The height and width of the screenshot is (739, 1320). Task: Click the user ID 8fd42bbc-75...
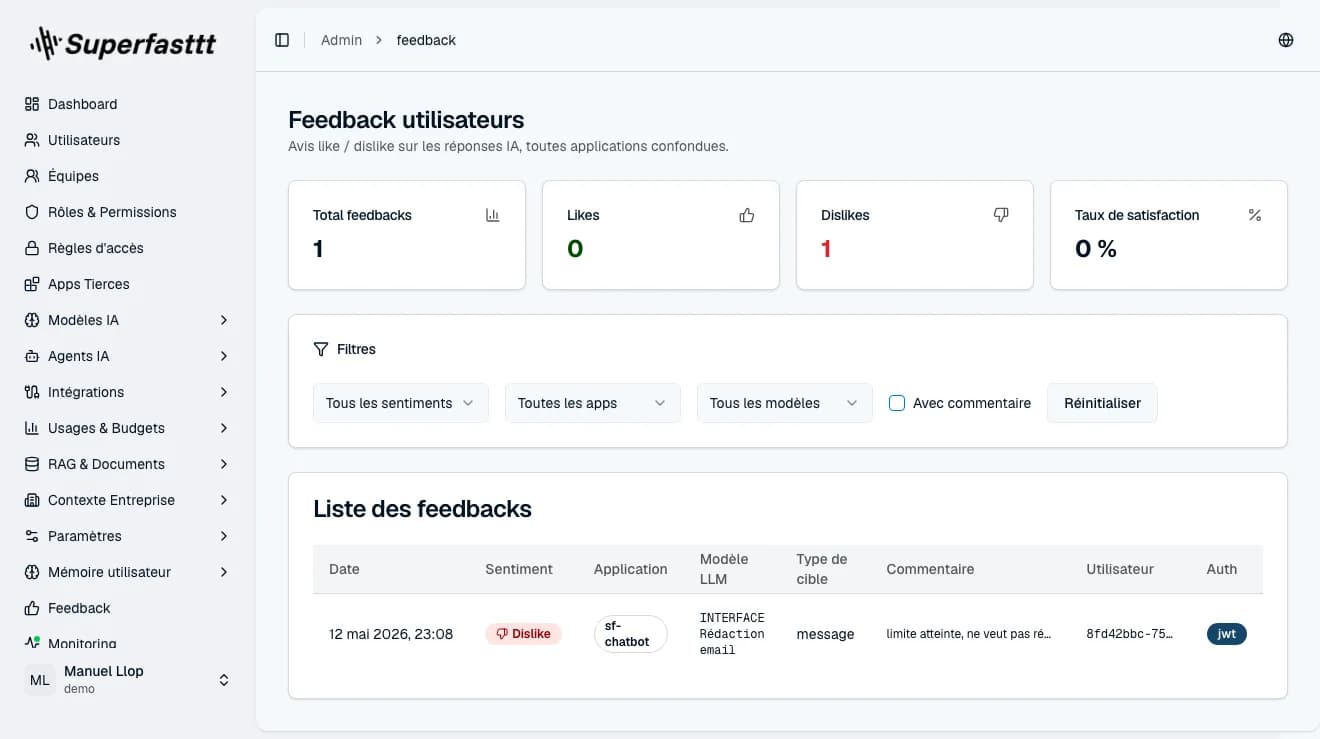click(x=1129, y=634)
